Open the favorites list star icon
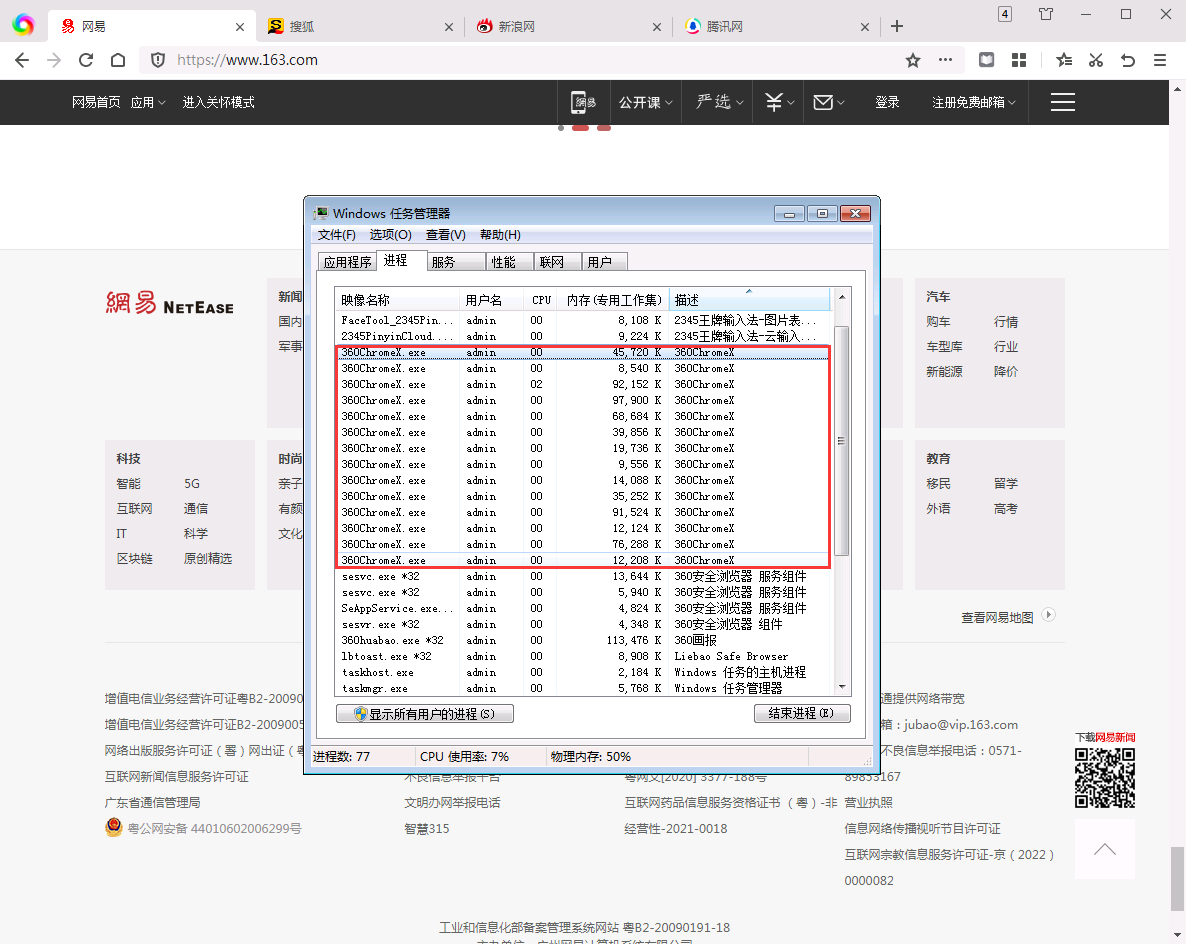The image size is (1186, 944). 1064,60
